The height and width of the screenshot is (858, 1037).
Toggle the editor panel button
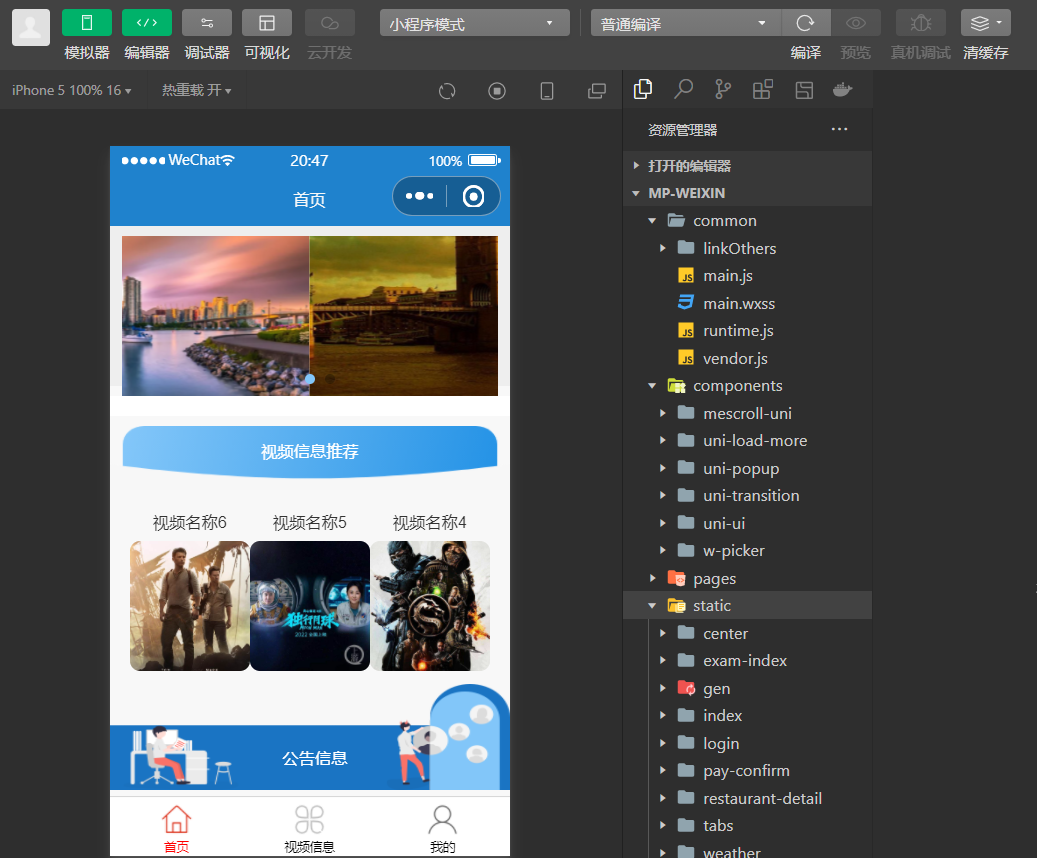(147, 23)
